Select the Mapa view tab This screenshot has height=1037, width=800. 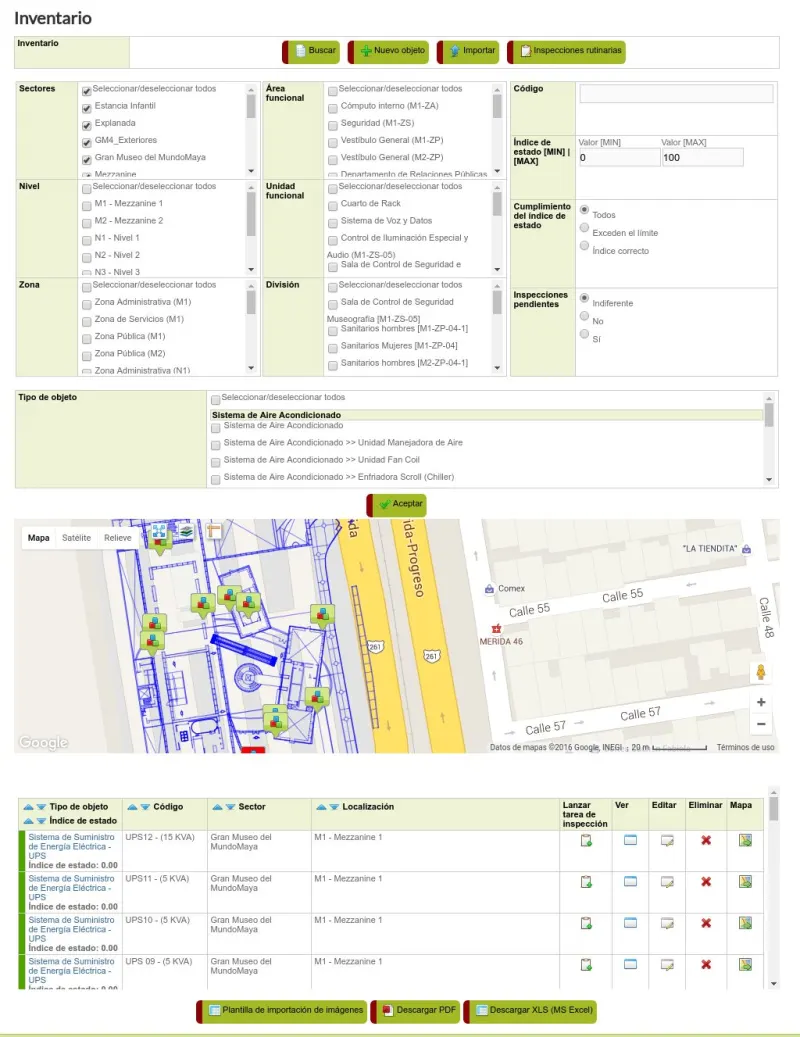38,538
